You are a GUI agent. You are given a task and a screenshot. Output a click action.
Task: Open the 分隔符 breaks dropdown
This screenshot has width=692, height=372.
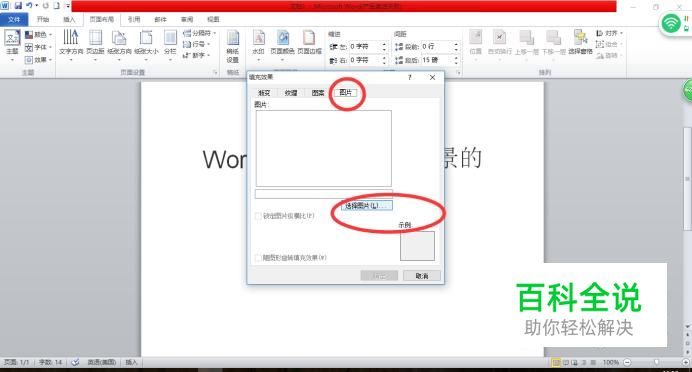pyautogui.click(x=199, y=33)
